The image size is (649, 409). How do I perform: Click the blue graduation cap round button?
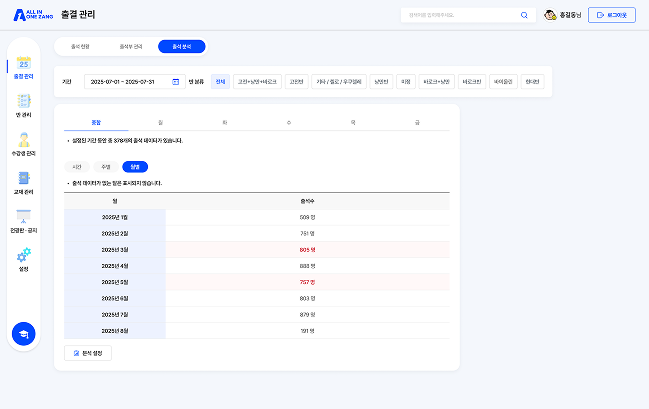click(x=24, y=334)
